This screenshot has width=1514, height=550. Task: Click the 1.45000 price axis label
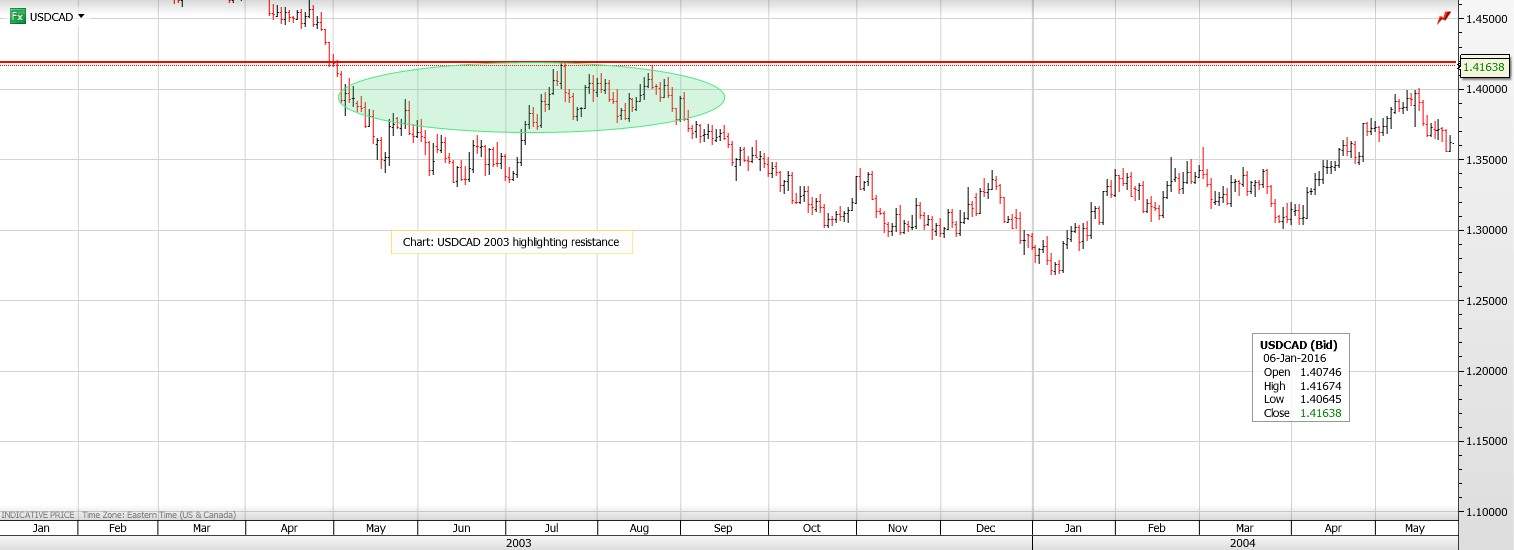click(x=1484, y=19)
